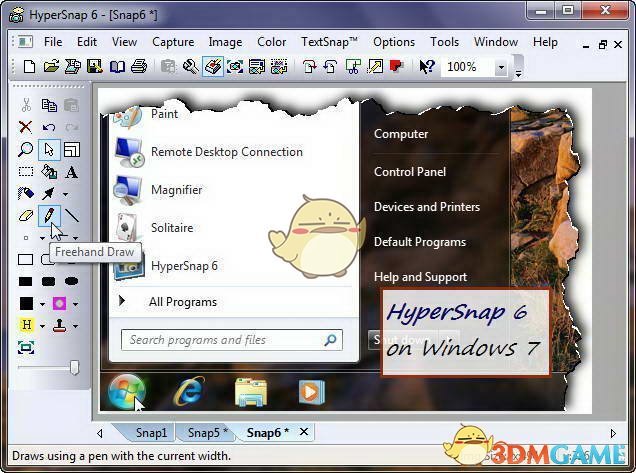Acquire an image with the scanner icon
Viewport: 636px width, 473px height.
[73, 66]
